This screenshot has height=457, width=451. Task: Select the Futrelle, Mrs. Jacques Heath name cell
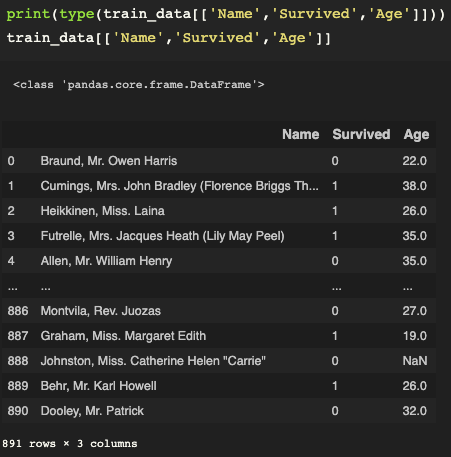click(x=162, y=236)
